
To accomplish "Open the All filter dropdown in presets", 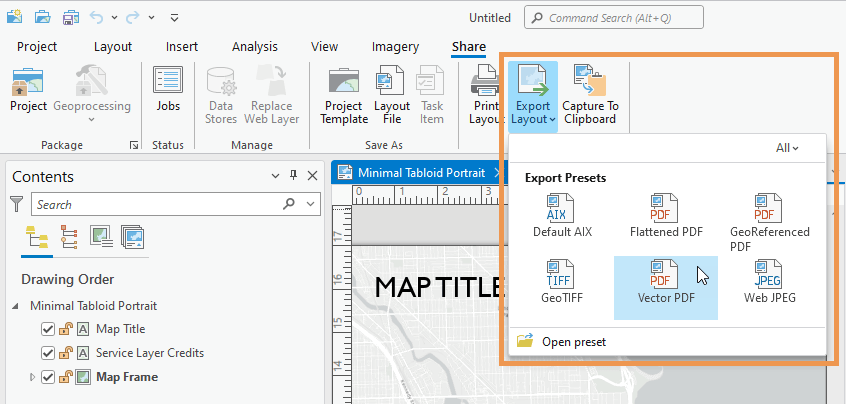I will 787,148.
